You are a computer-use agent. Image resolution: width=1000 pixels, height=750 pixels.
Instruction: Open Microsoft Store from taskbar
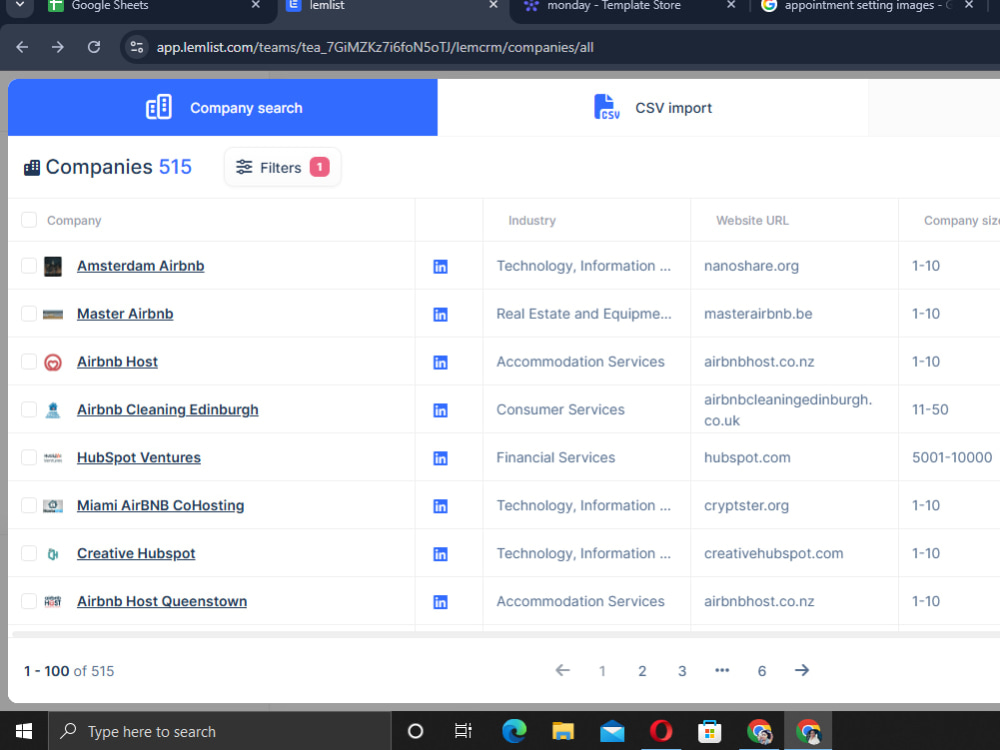coord(709,731)
